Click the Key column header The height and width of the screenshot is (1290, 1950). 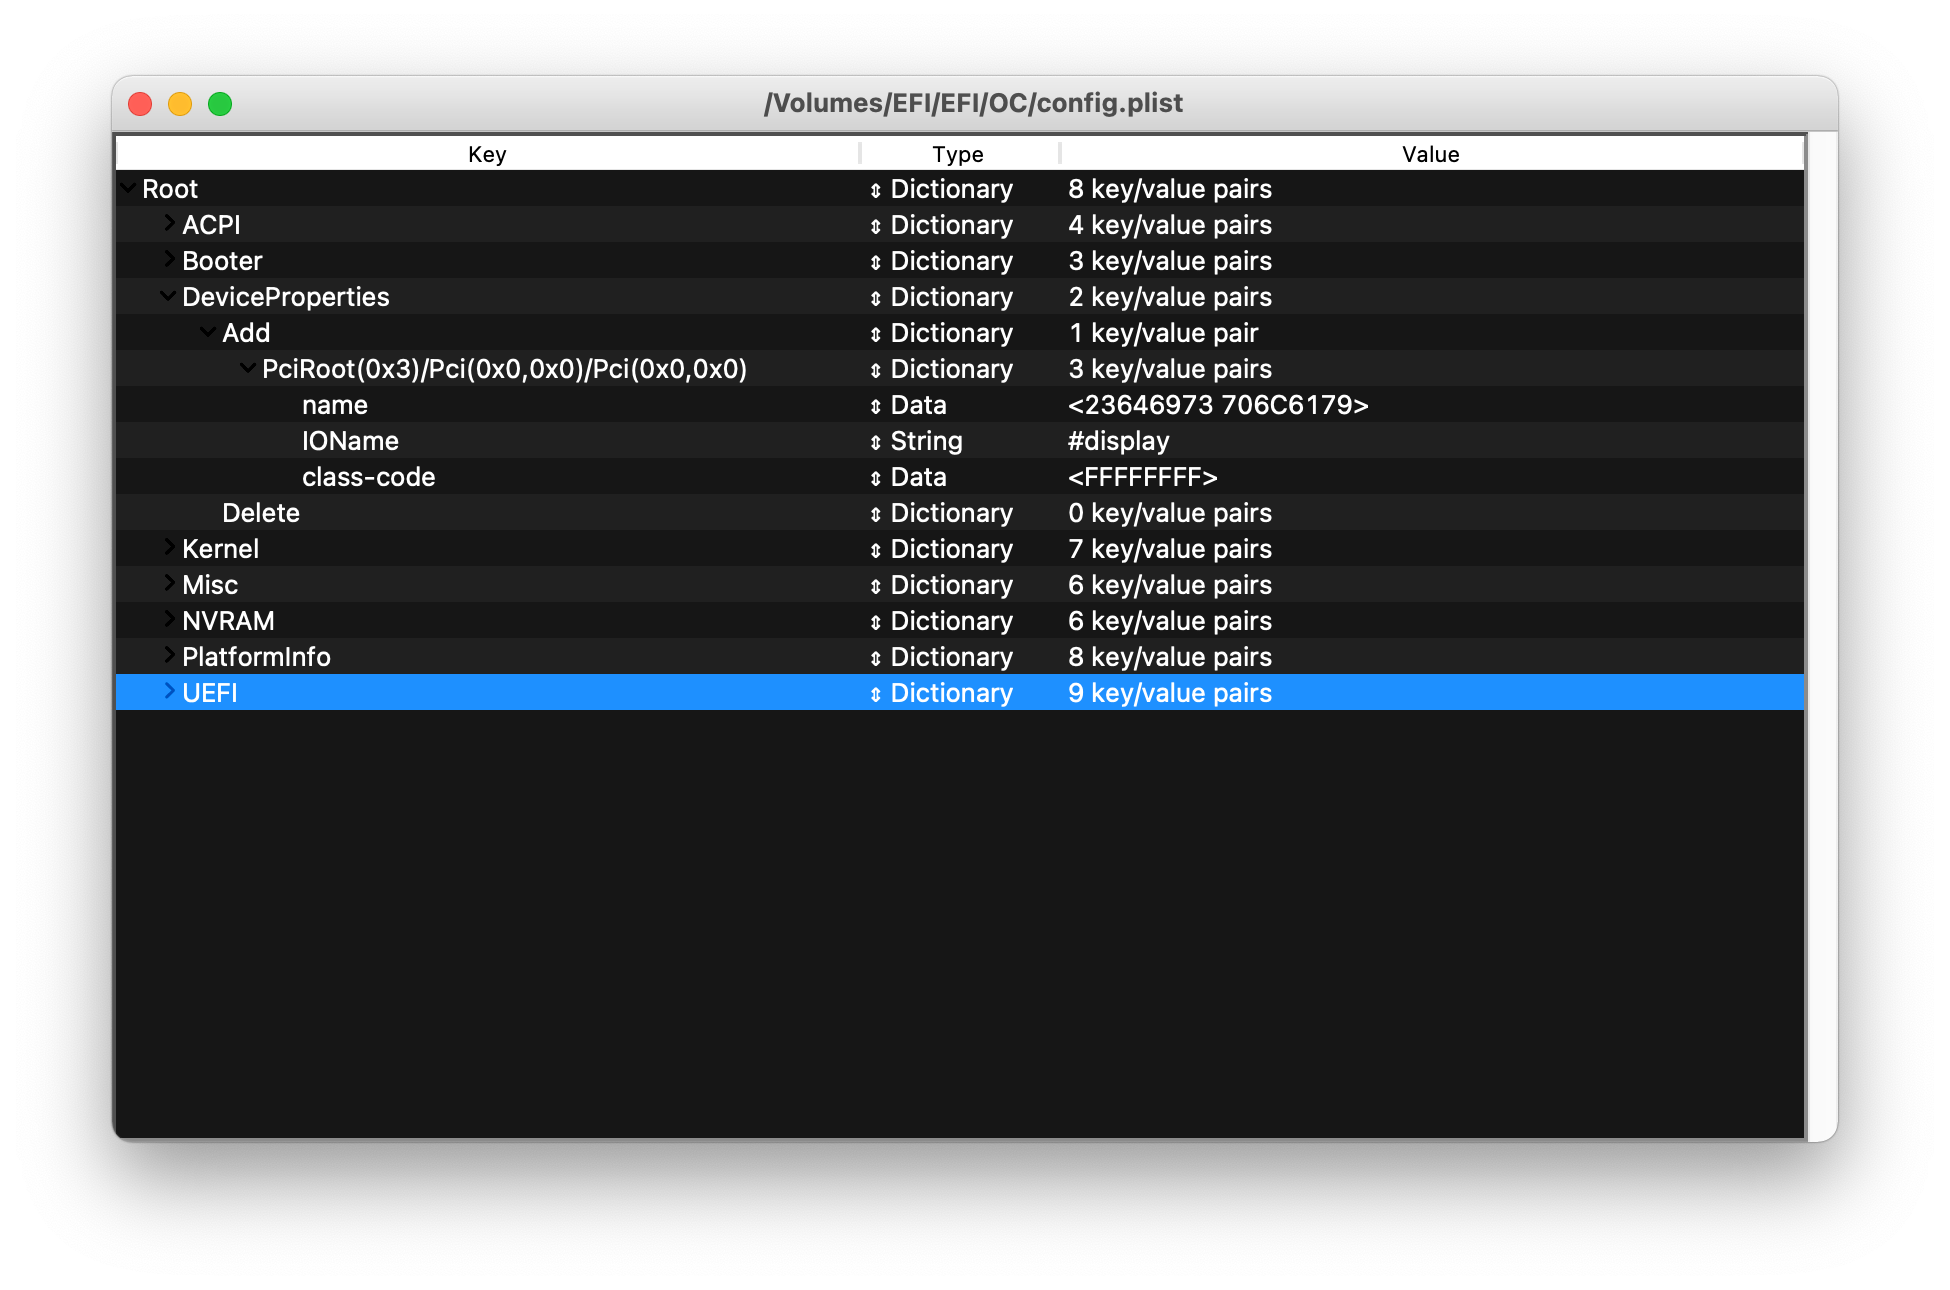[x=487, y=154]
